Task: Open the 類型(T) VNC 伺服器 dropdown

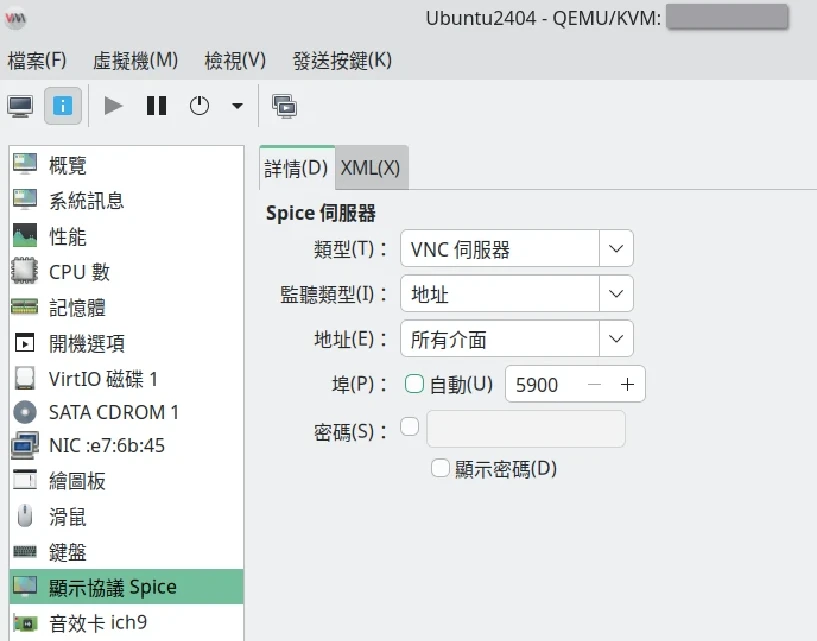Action: [516, 249]
